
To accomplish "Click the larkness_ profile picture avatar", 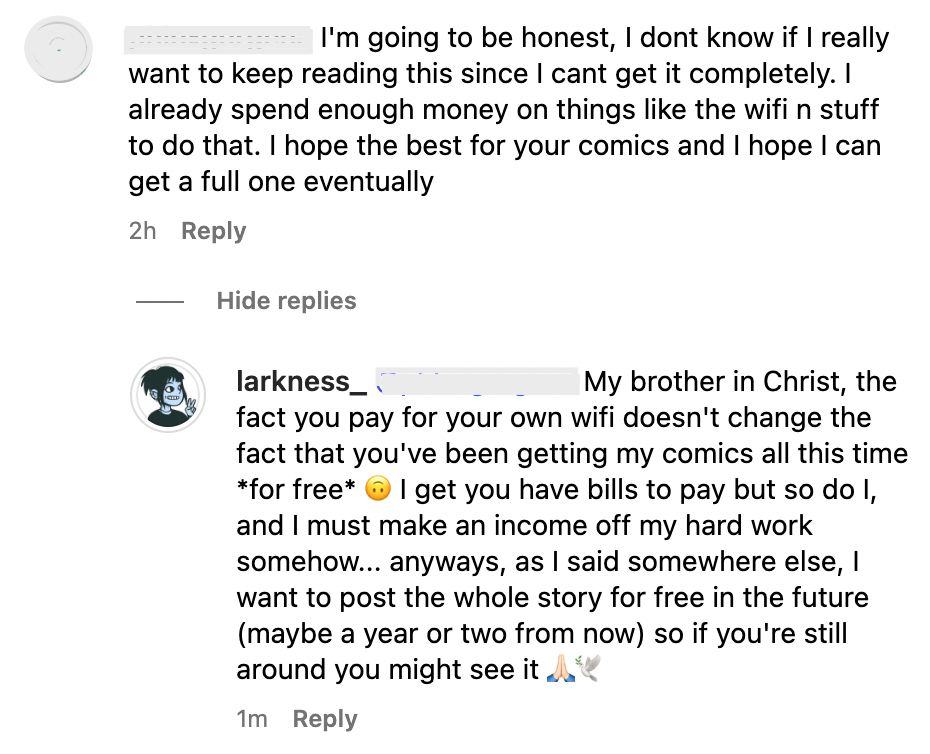I will [x=168, y=396].
